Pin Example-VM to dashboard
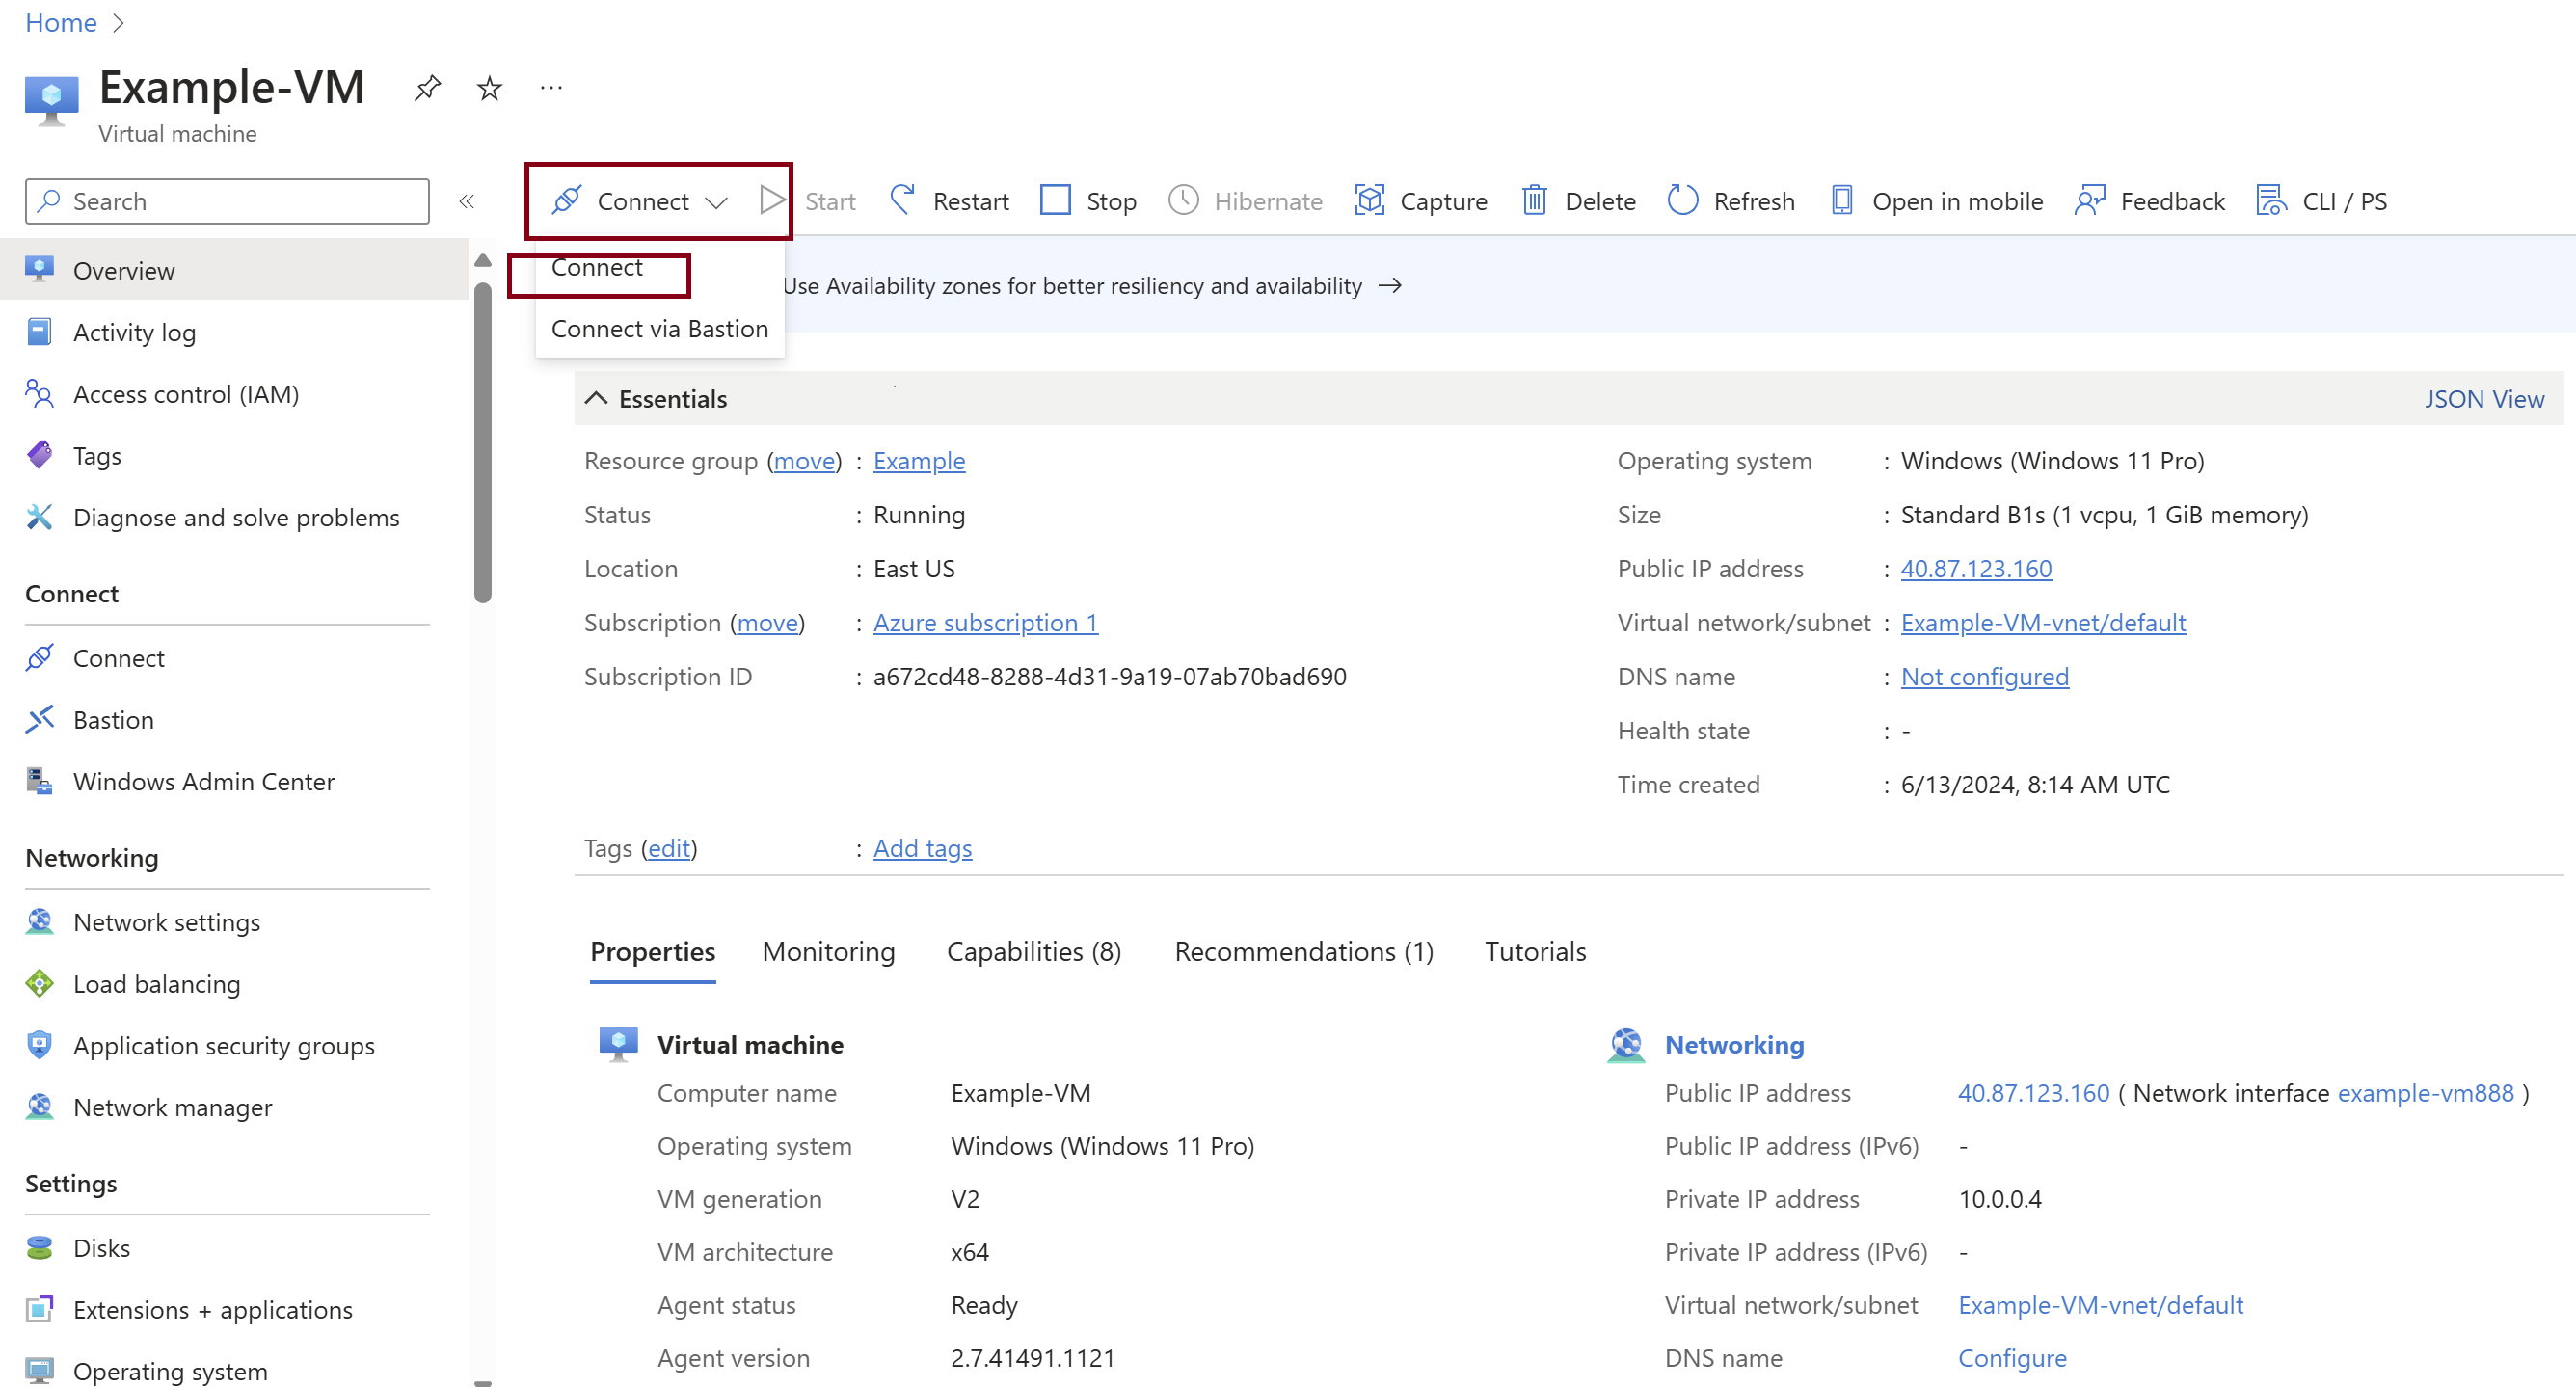 [x=427, y=88]
